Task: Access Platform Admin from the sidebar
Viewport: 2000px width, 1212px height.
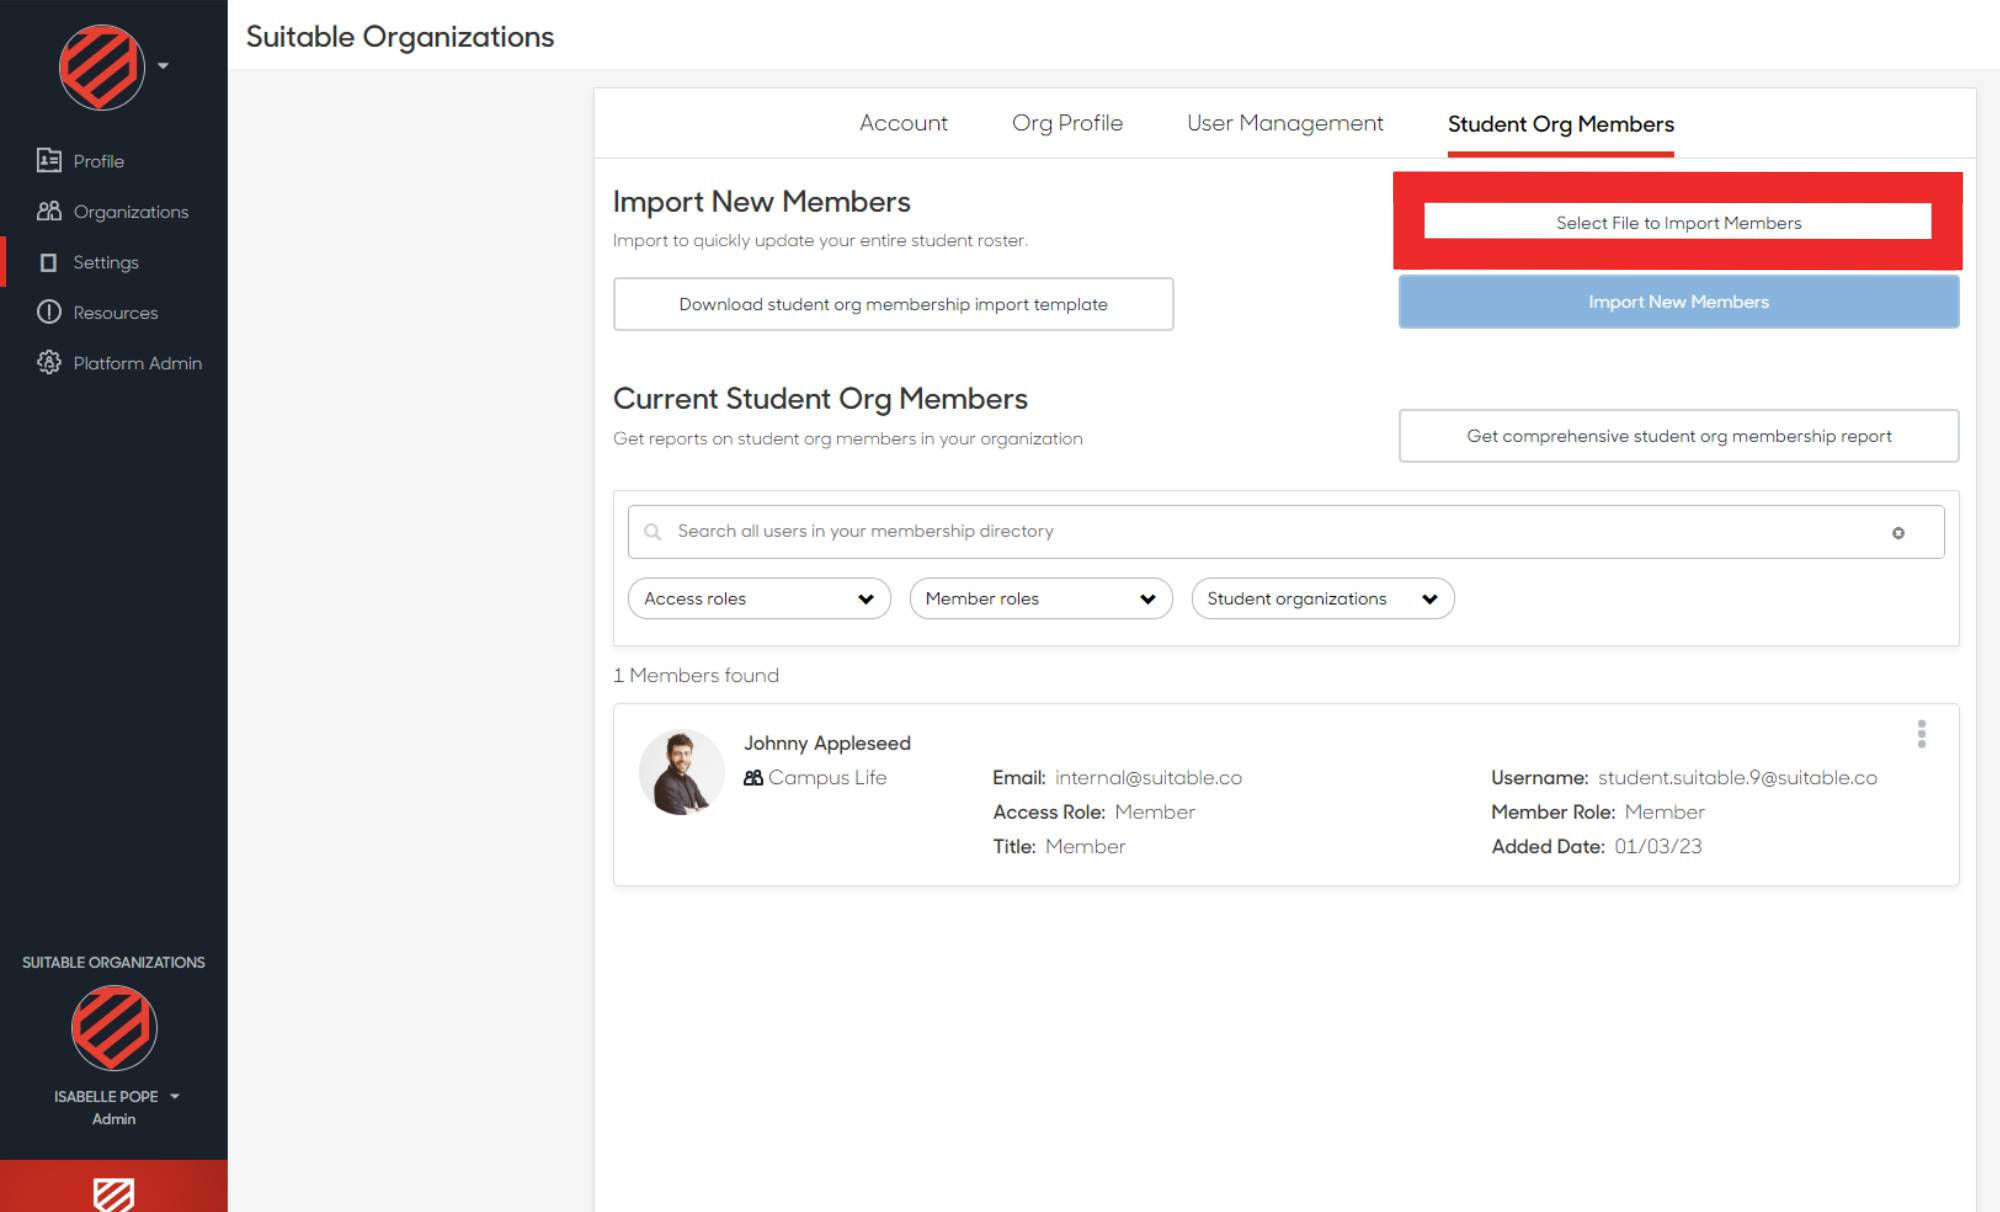Action: [135, 362]
